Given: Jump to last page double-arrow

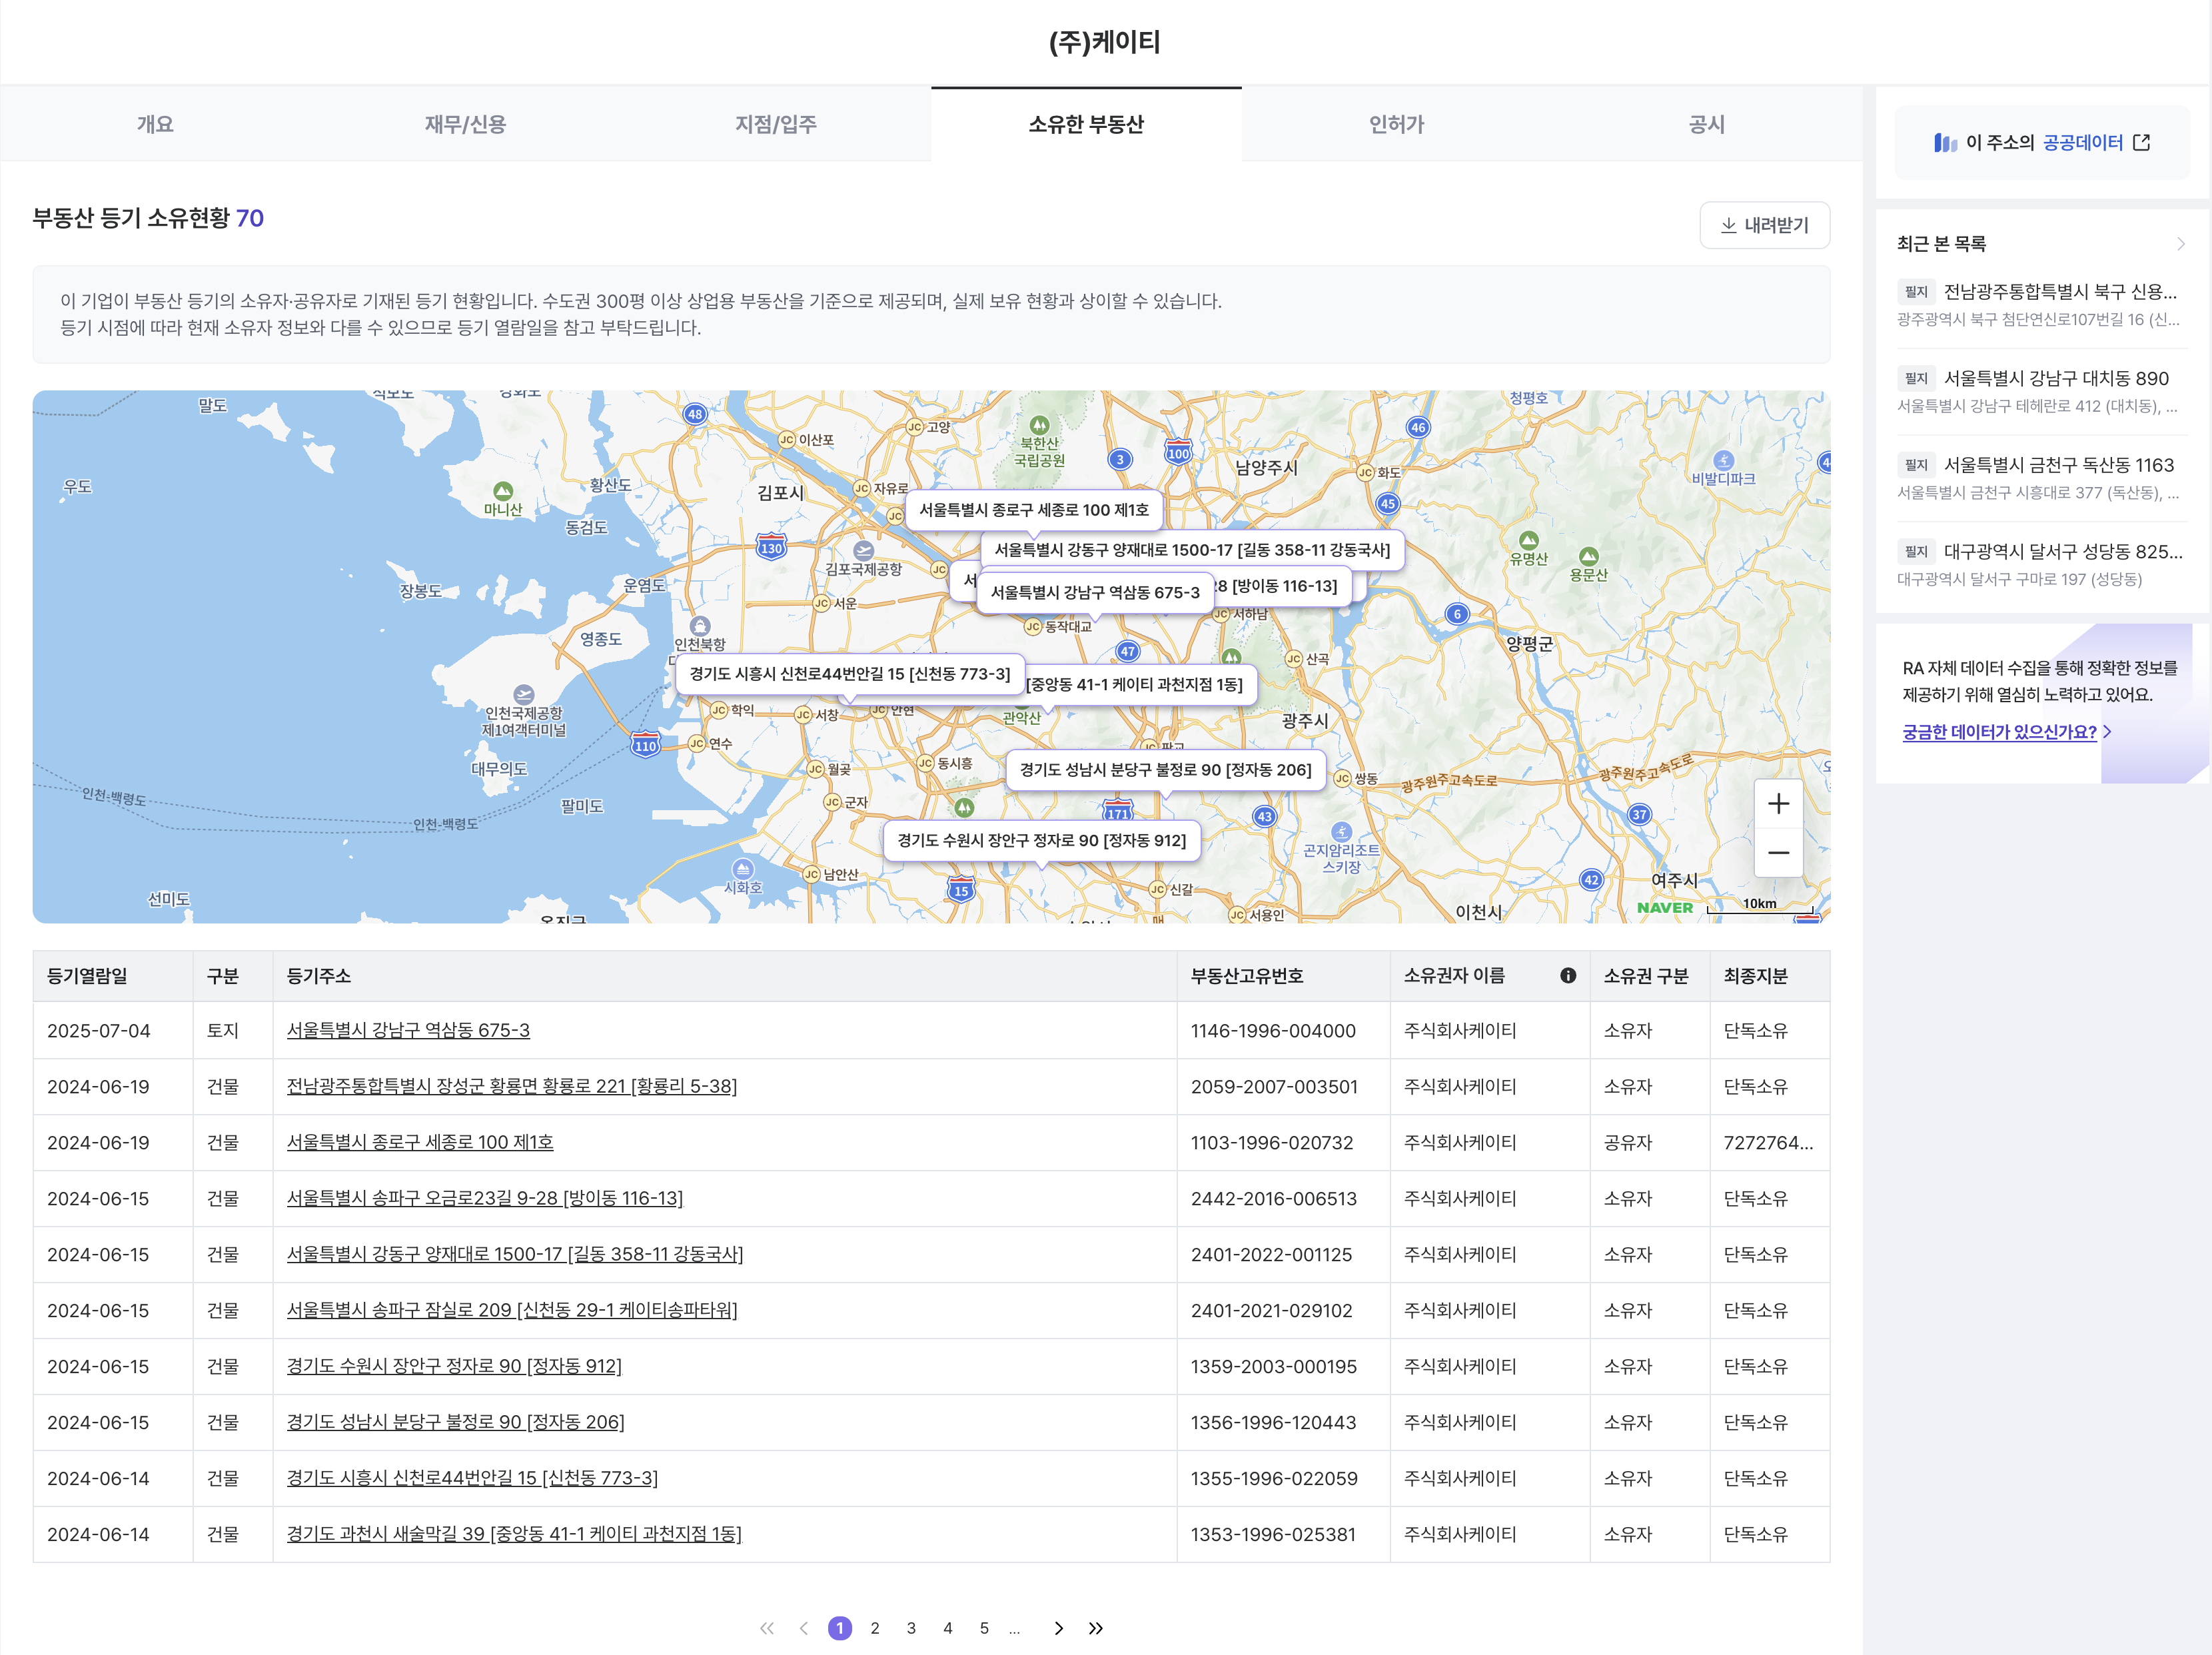Looking at the screenshot, I should click(x=1096, y=1628).
